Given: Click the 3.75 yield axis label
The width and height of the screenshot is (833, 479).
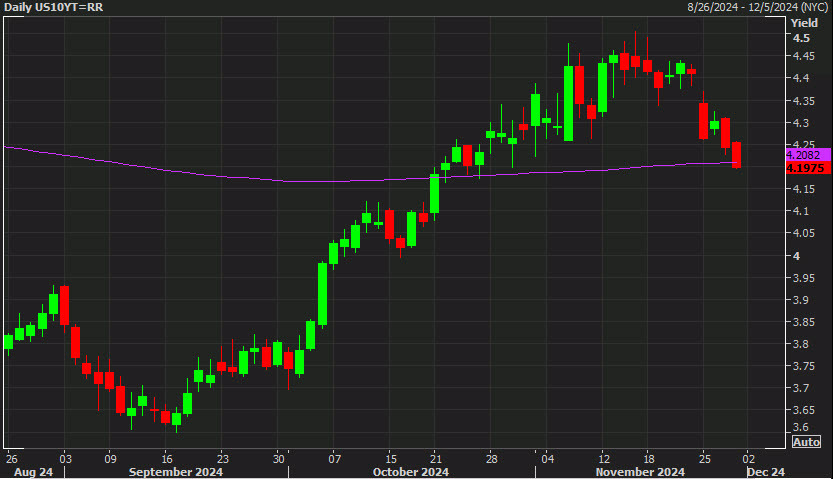Looking at the screenshot, I should pyautogui.click(x=804, y=366).
